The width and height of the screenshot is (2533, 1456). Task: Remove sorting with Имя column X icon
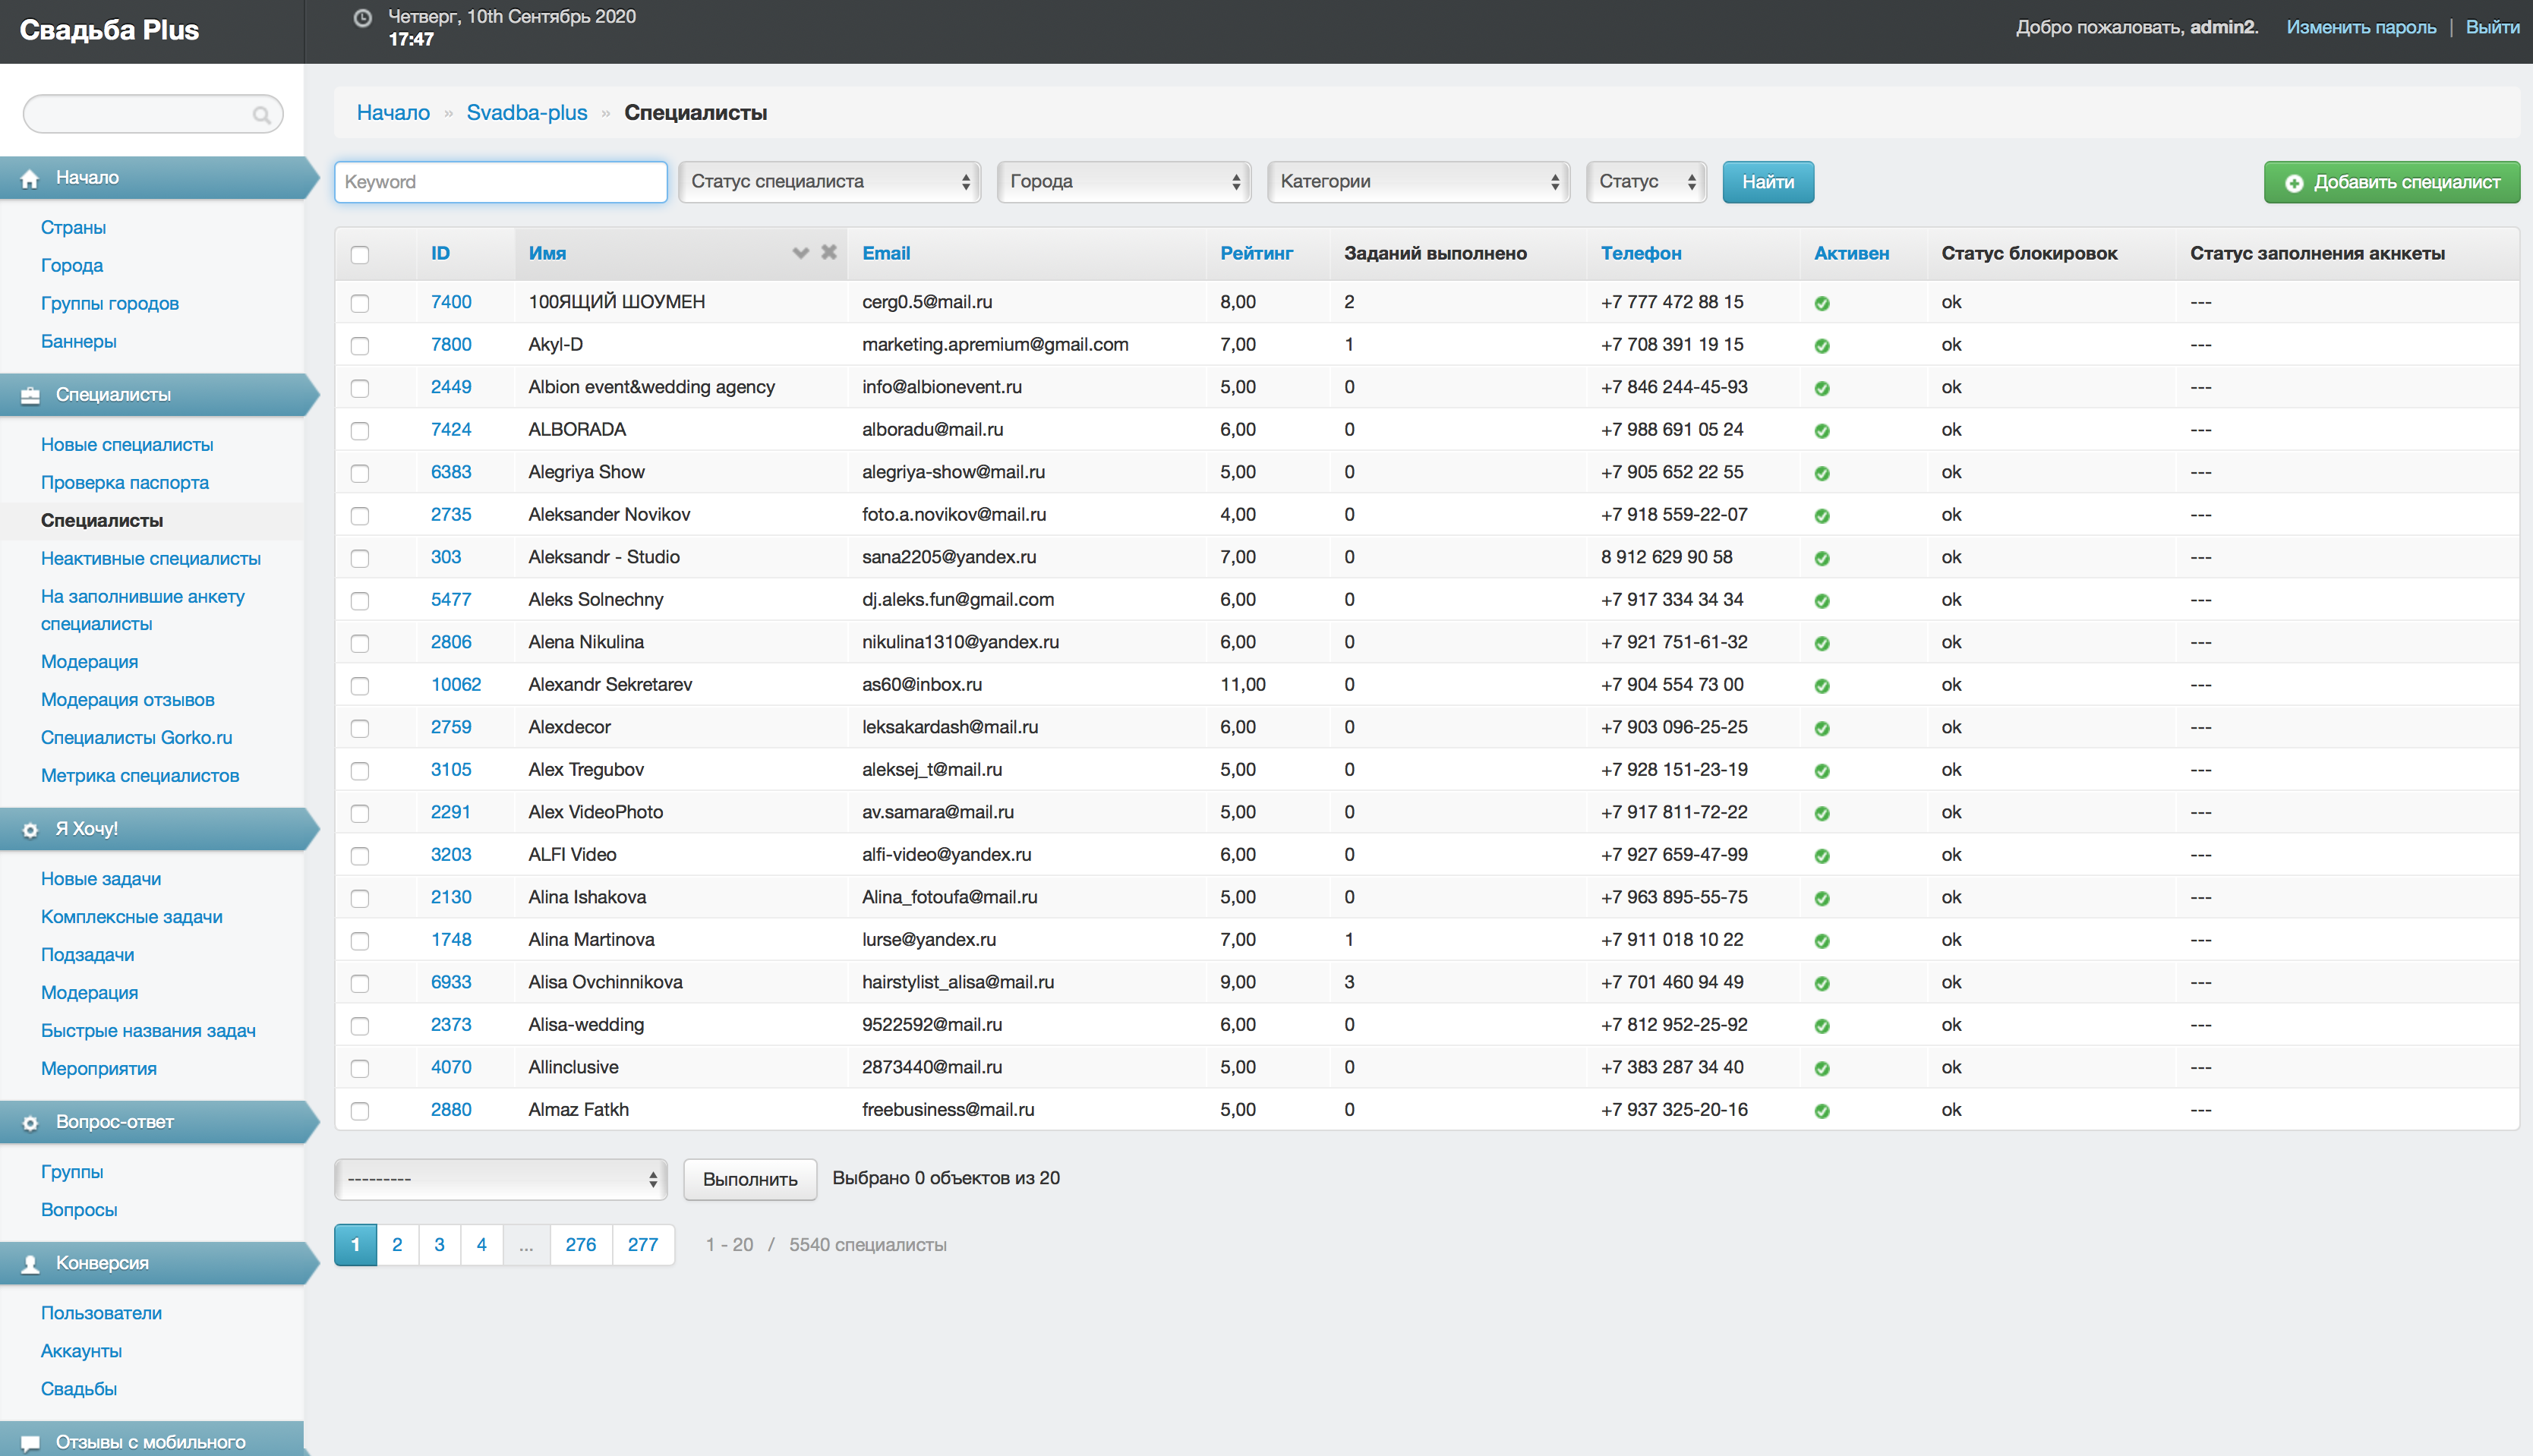tap(829, 252)
